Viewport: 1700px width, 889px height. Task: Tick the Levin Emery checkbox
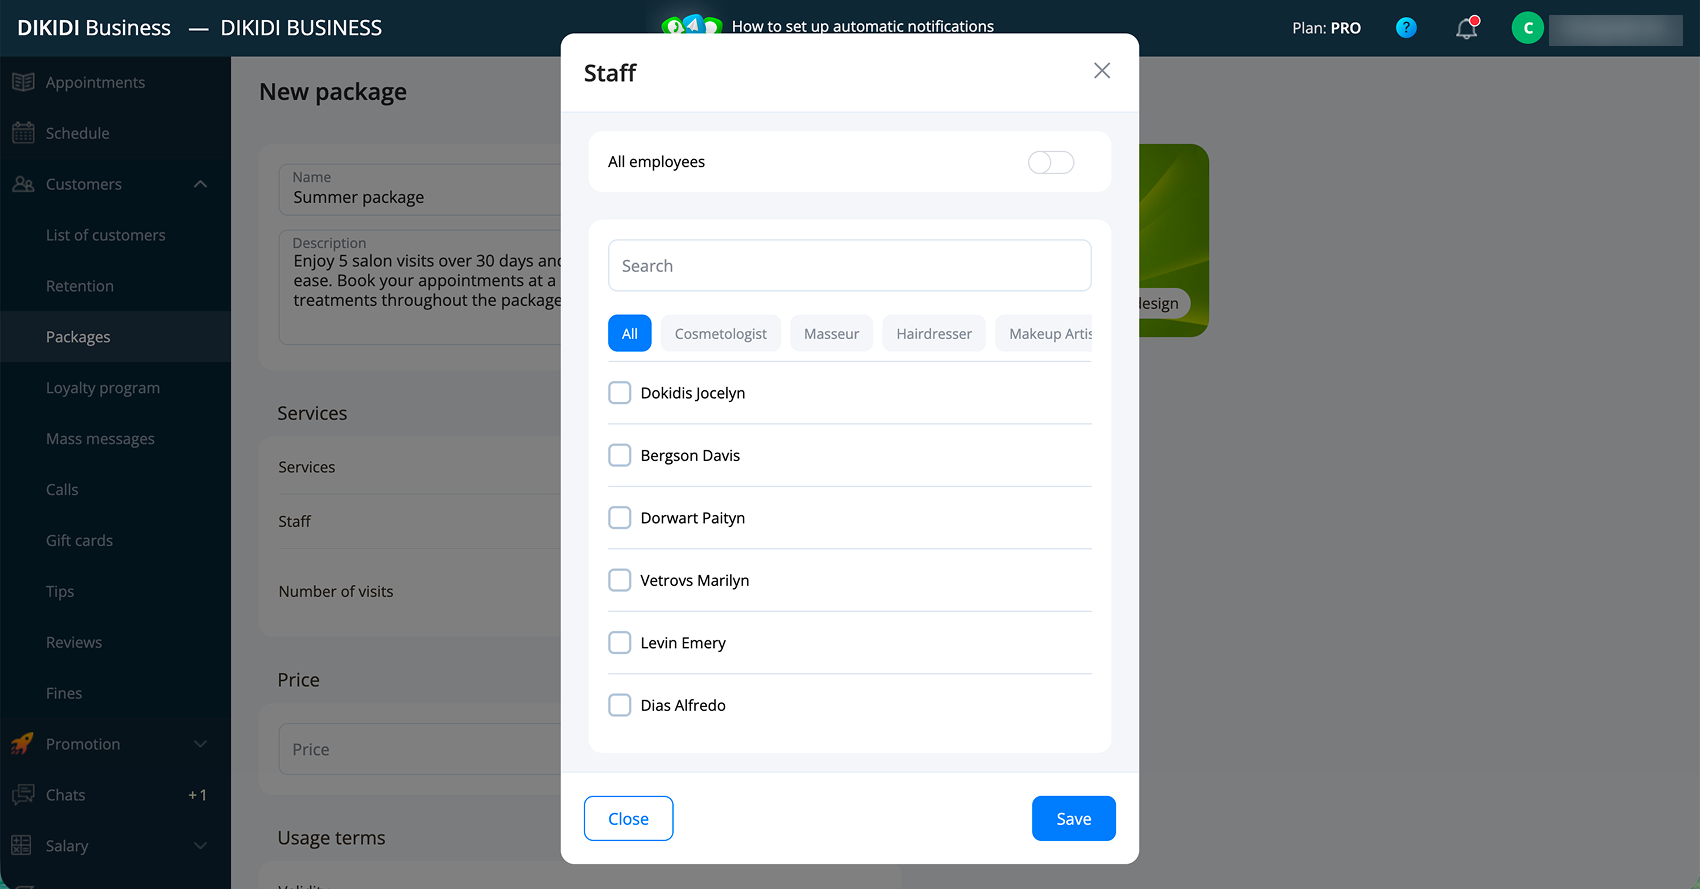[620, 643]
